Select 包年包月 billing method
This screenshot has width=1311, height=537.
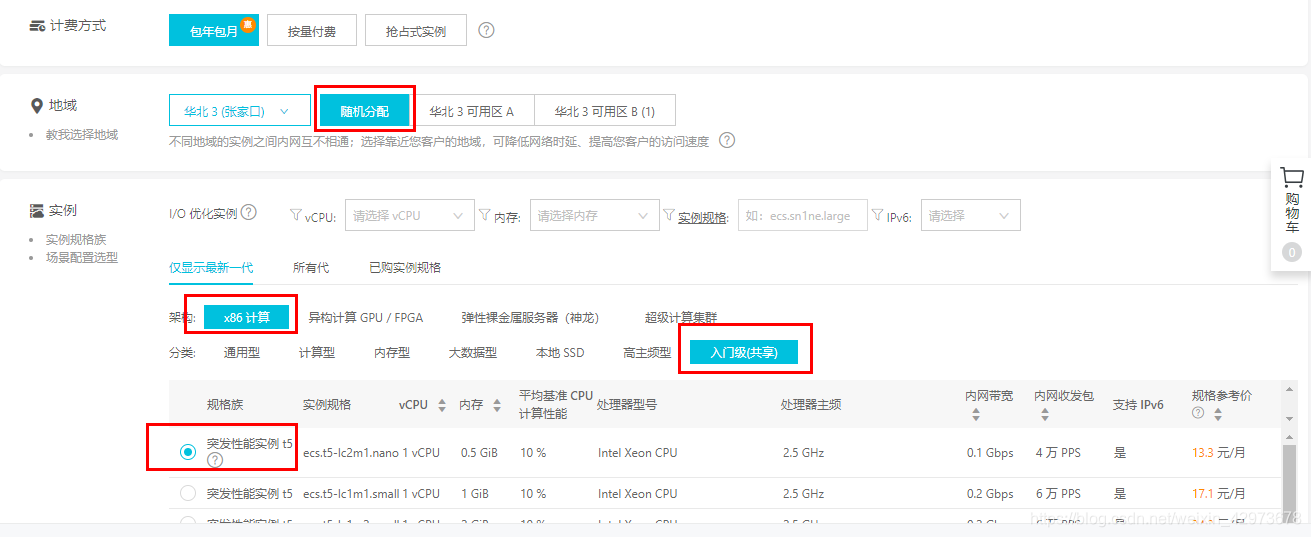pyautogui.click(x=213, y=31)
